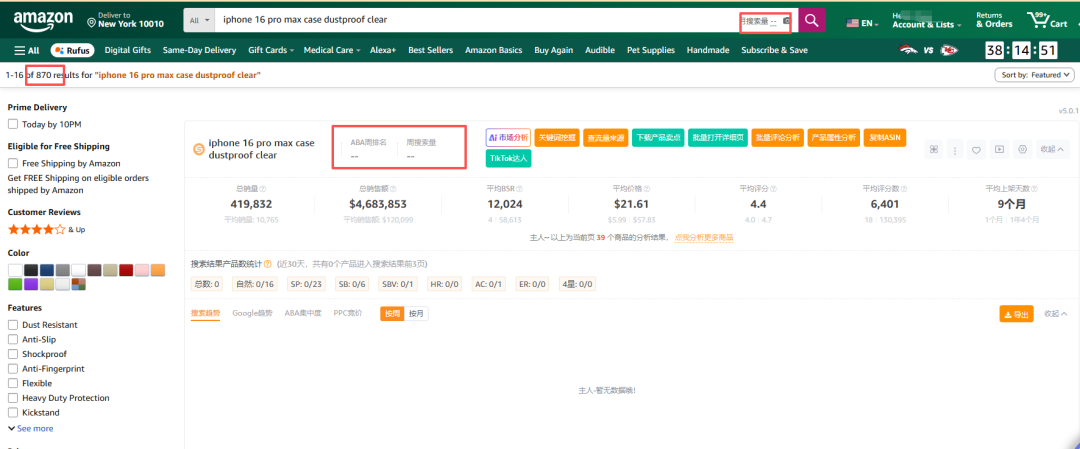Open Rufus AI assistant
The image size is (1080, 449).
(x=72, y=50)
